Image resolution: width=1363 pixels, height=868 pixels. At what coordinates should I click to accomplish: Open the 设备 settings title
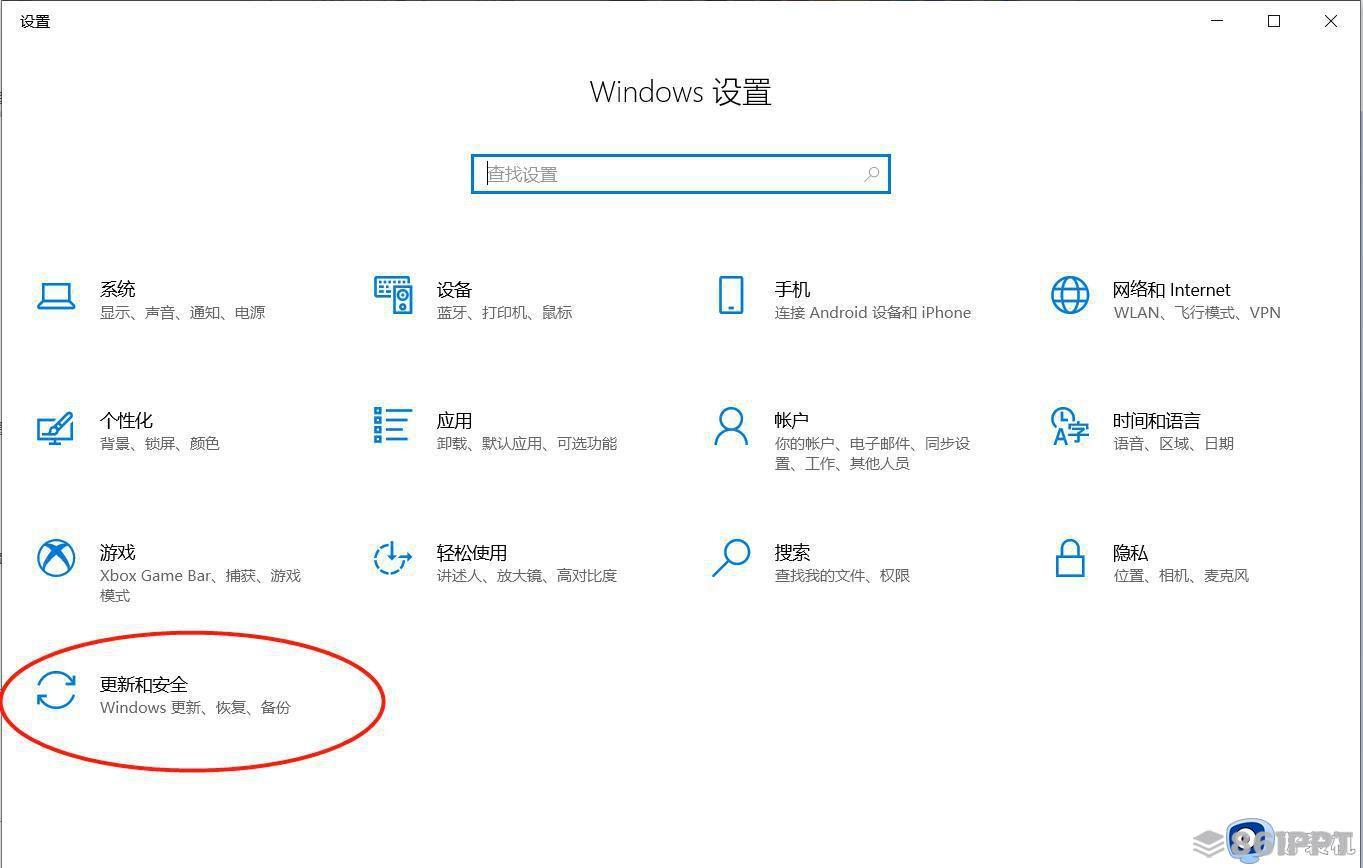(454, 289)
